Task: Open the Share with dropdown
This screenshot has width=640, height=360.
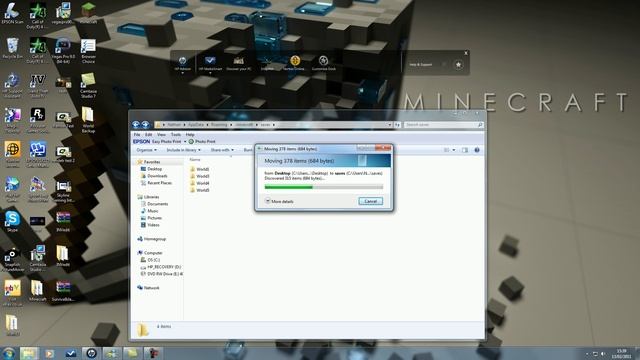Action: (x=222, y=150)
